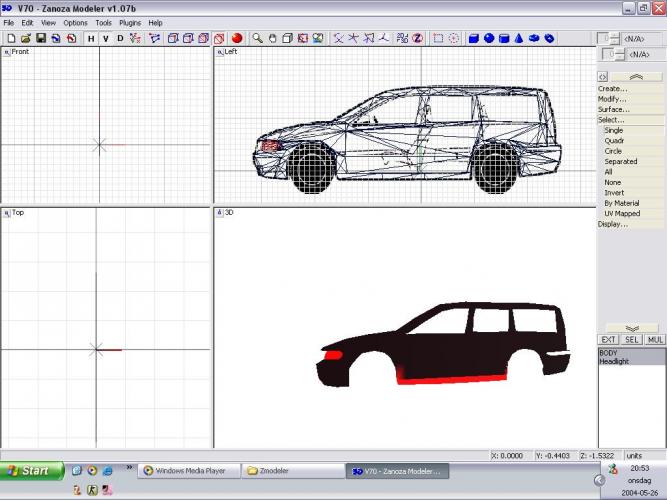
Task: Select the zoom magnifier tool
Action: click(257, 38)
